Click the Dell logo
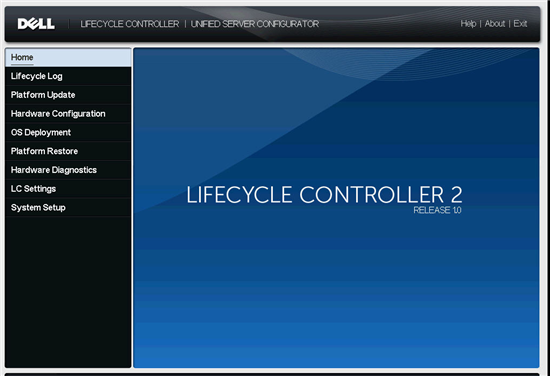The width and height of the screenshot is (550, 376). coord(36,24)
